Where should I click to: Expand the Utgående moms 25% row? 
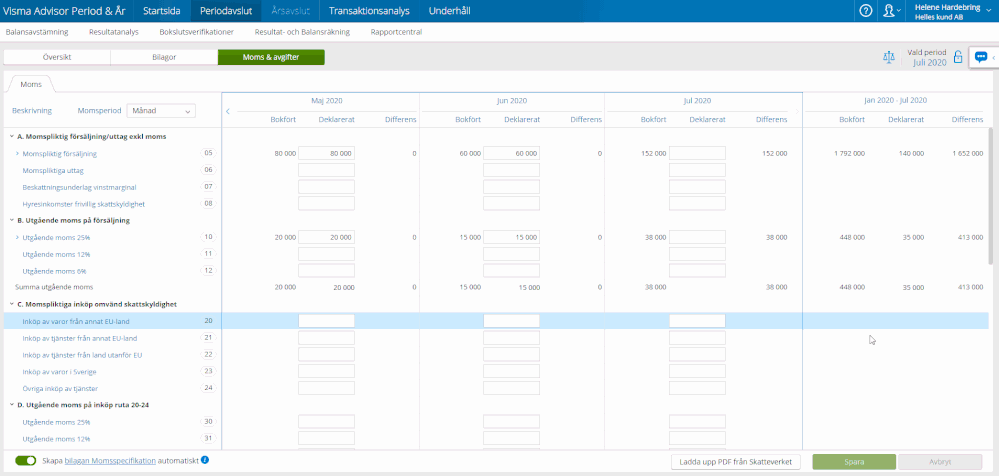pos(17,237)
